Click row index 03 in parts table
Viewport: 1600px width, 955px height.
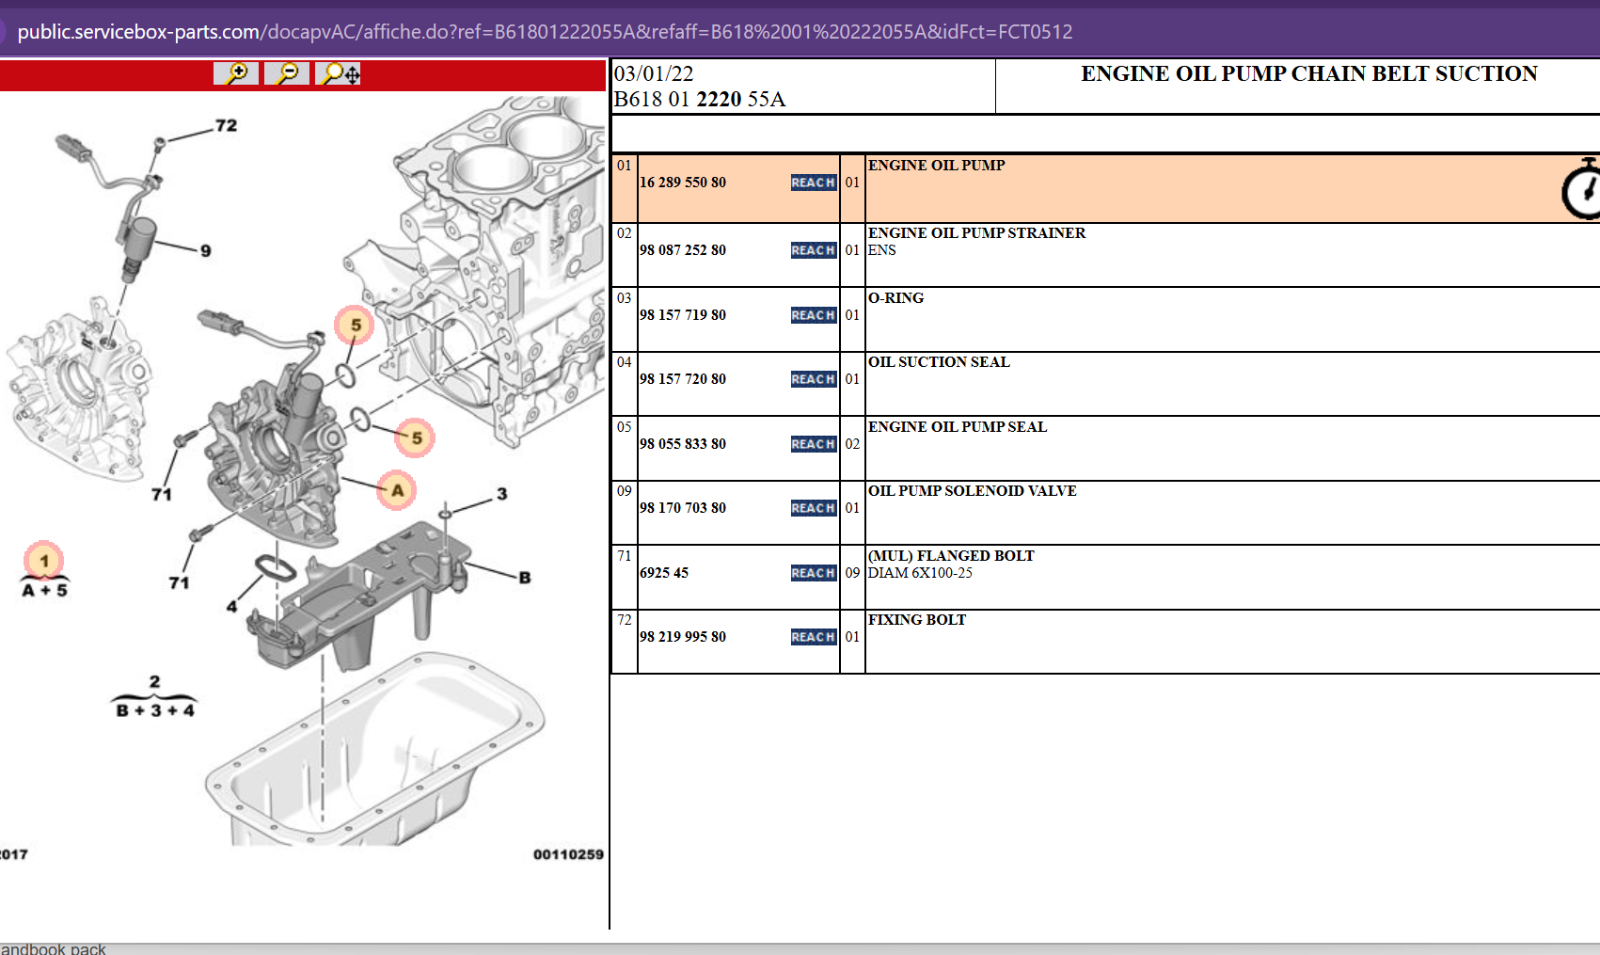pyautogui.click(x=624, y=298)
